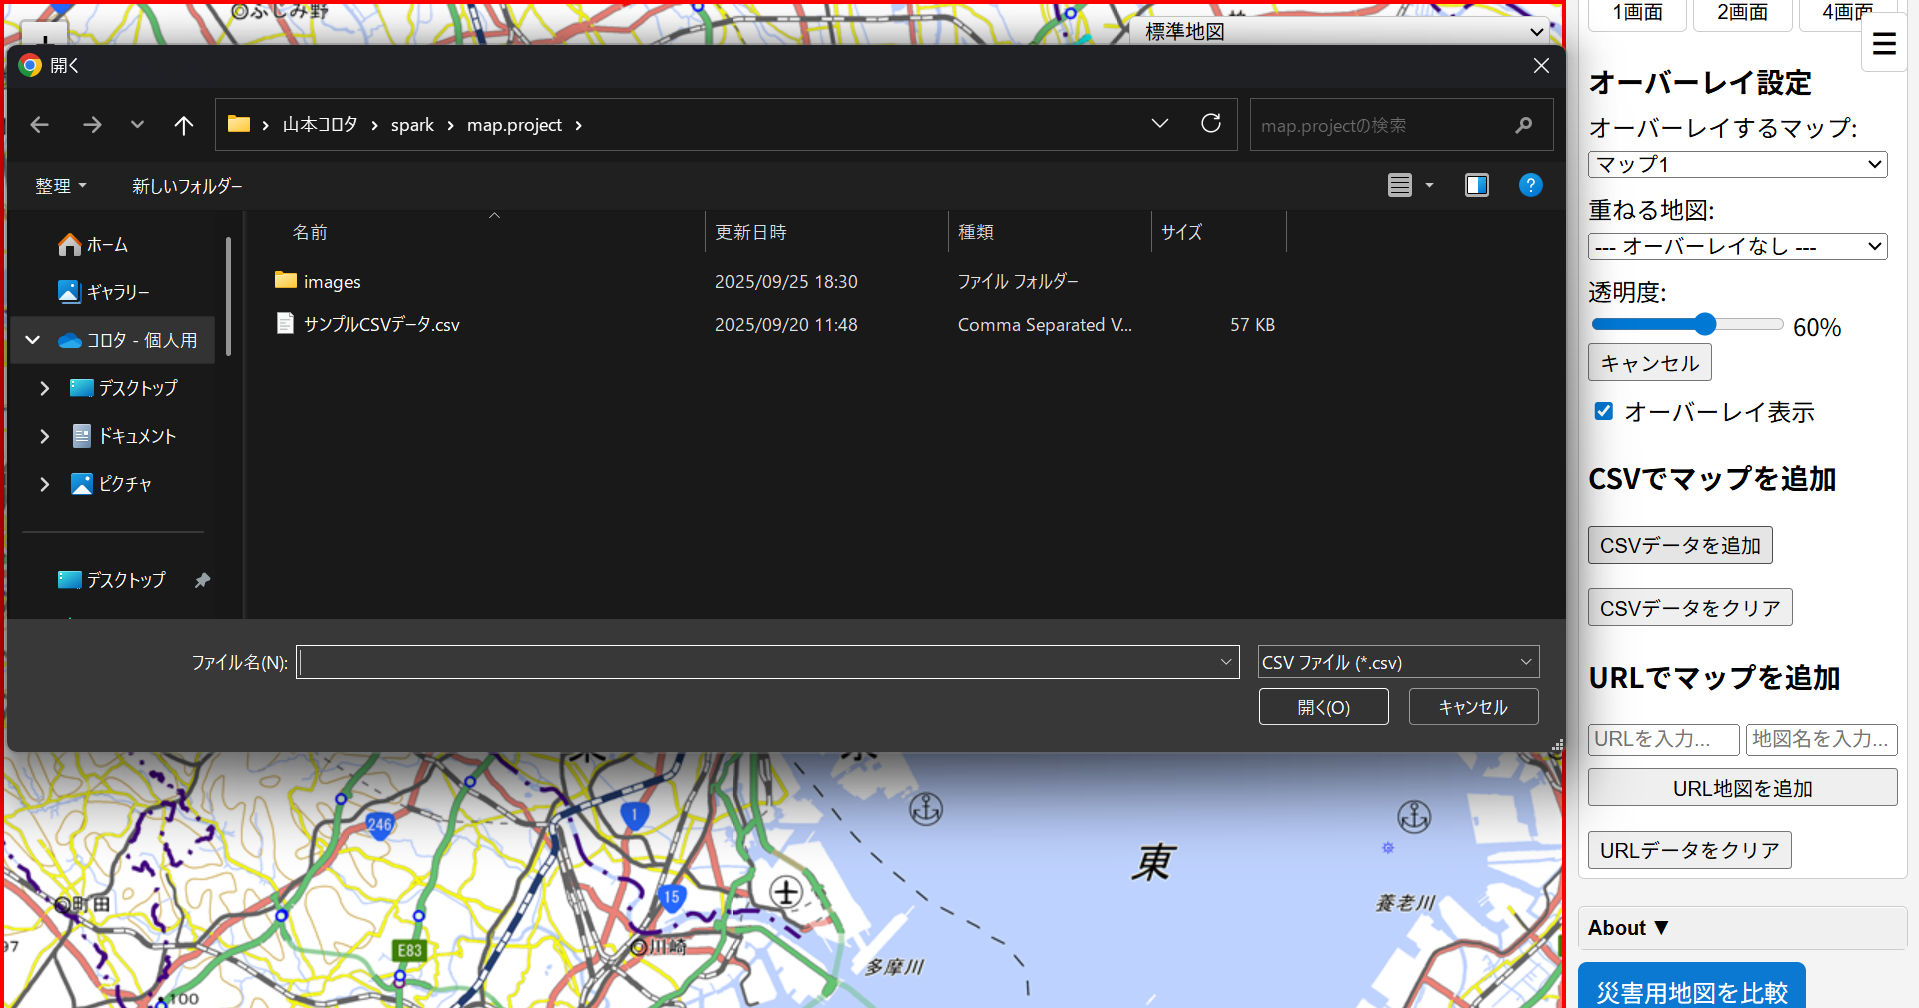Click the ファイル名 input field
Screen dimensions: 1919x1008
click(758, 662)
